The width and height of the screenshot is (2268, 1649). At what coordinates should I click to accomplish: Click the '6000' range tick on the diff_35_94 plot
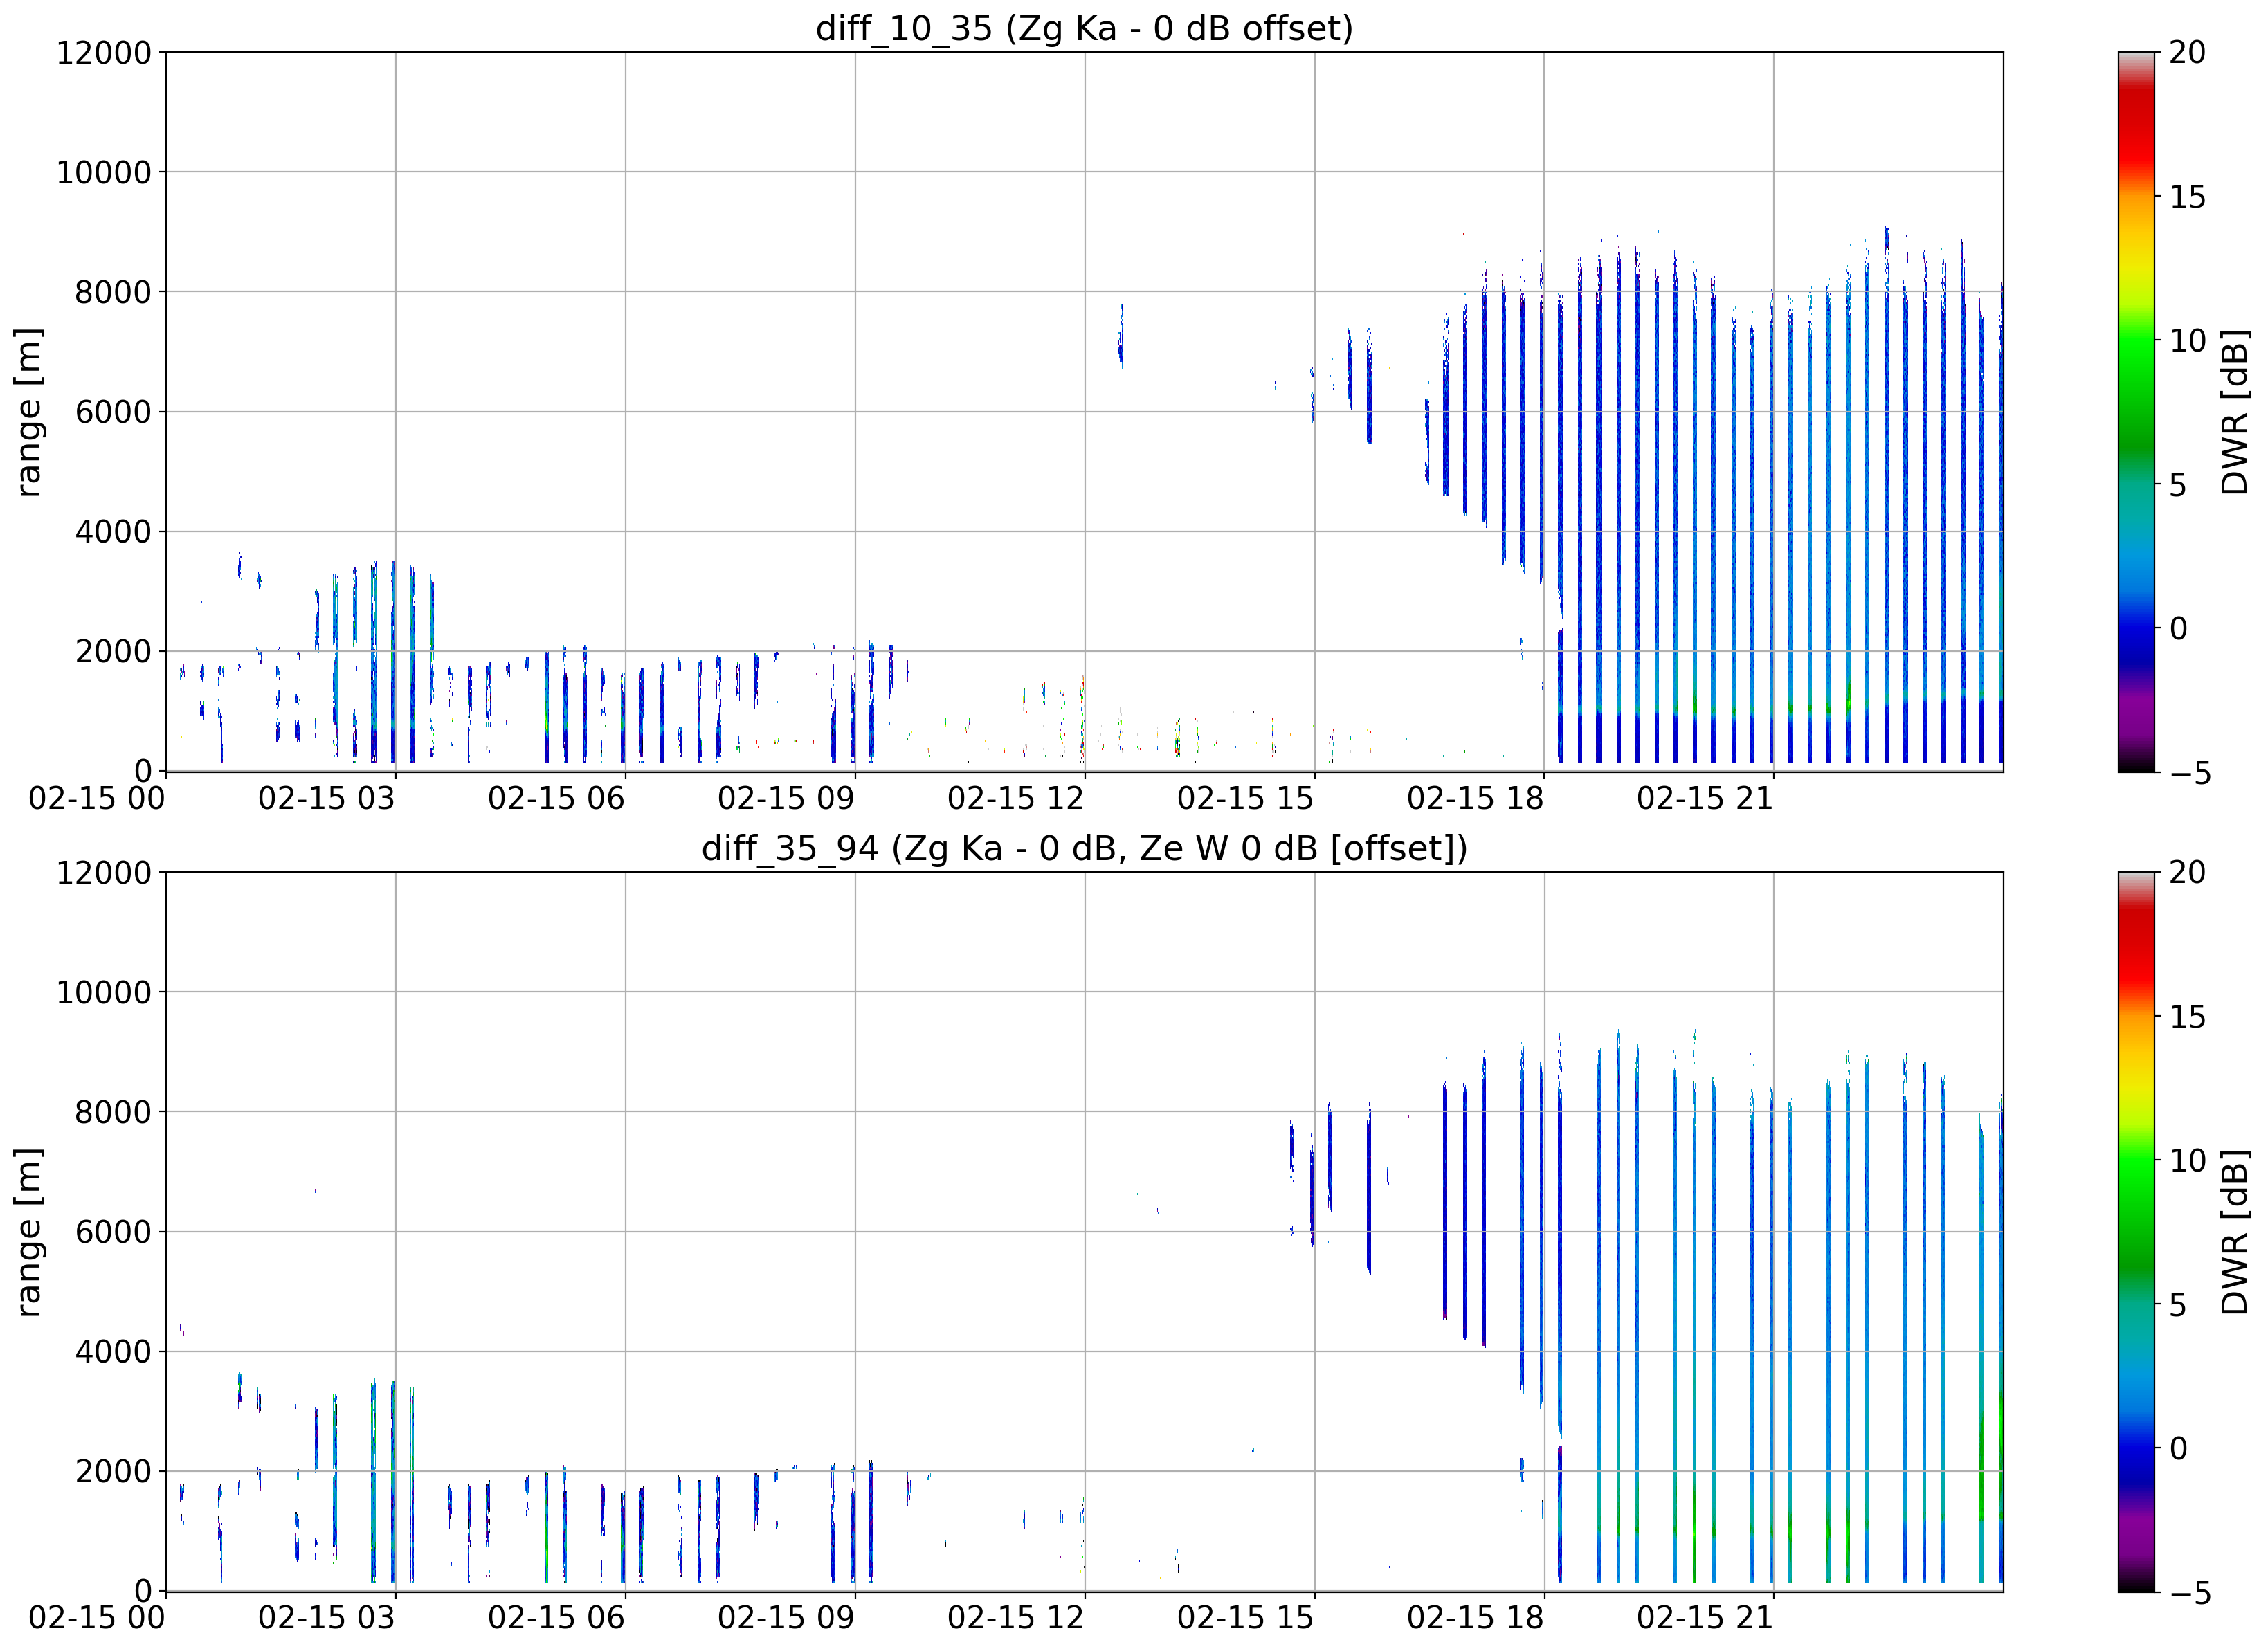[113, 1232]
